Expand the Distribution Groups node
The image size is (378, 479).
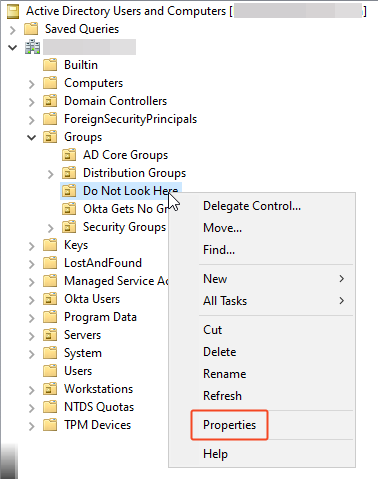51,174
